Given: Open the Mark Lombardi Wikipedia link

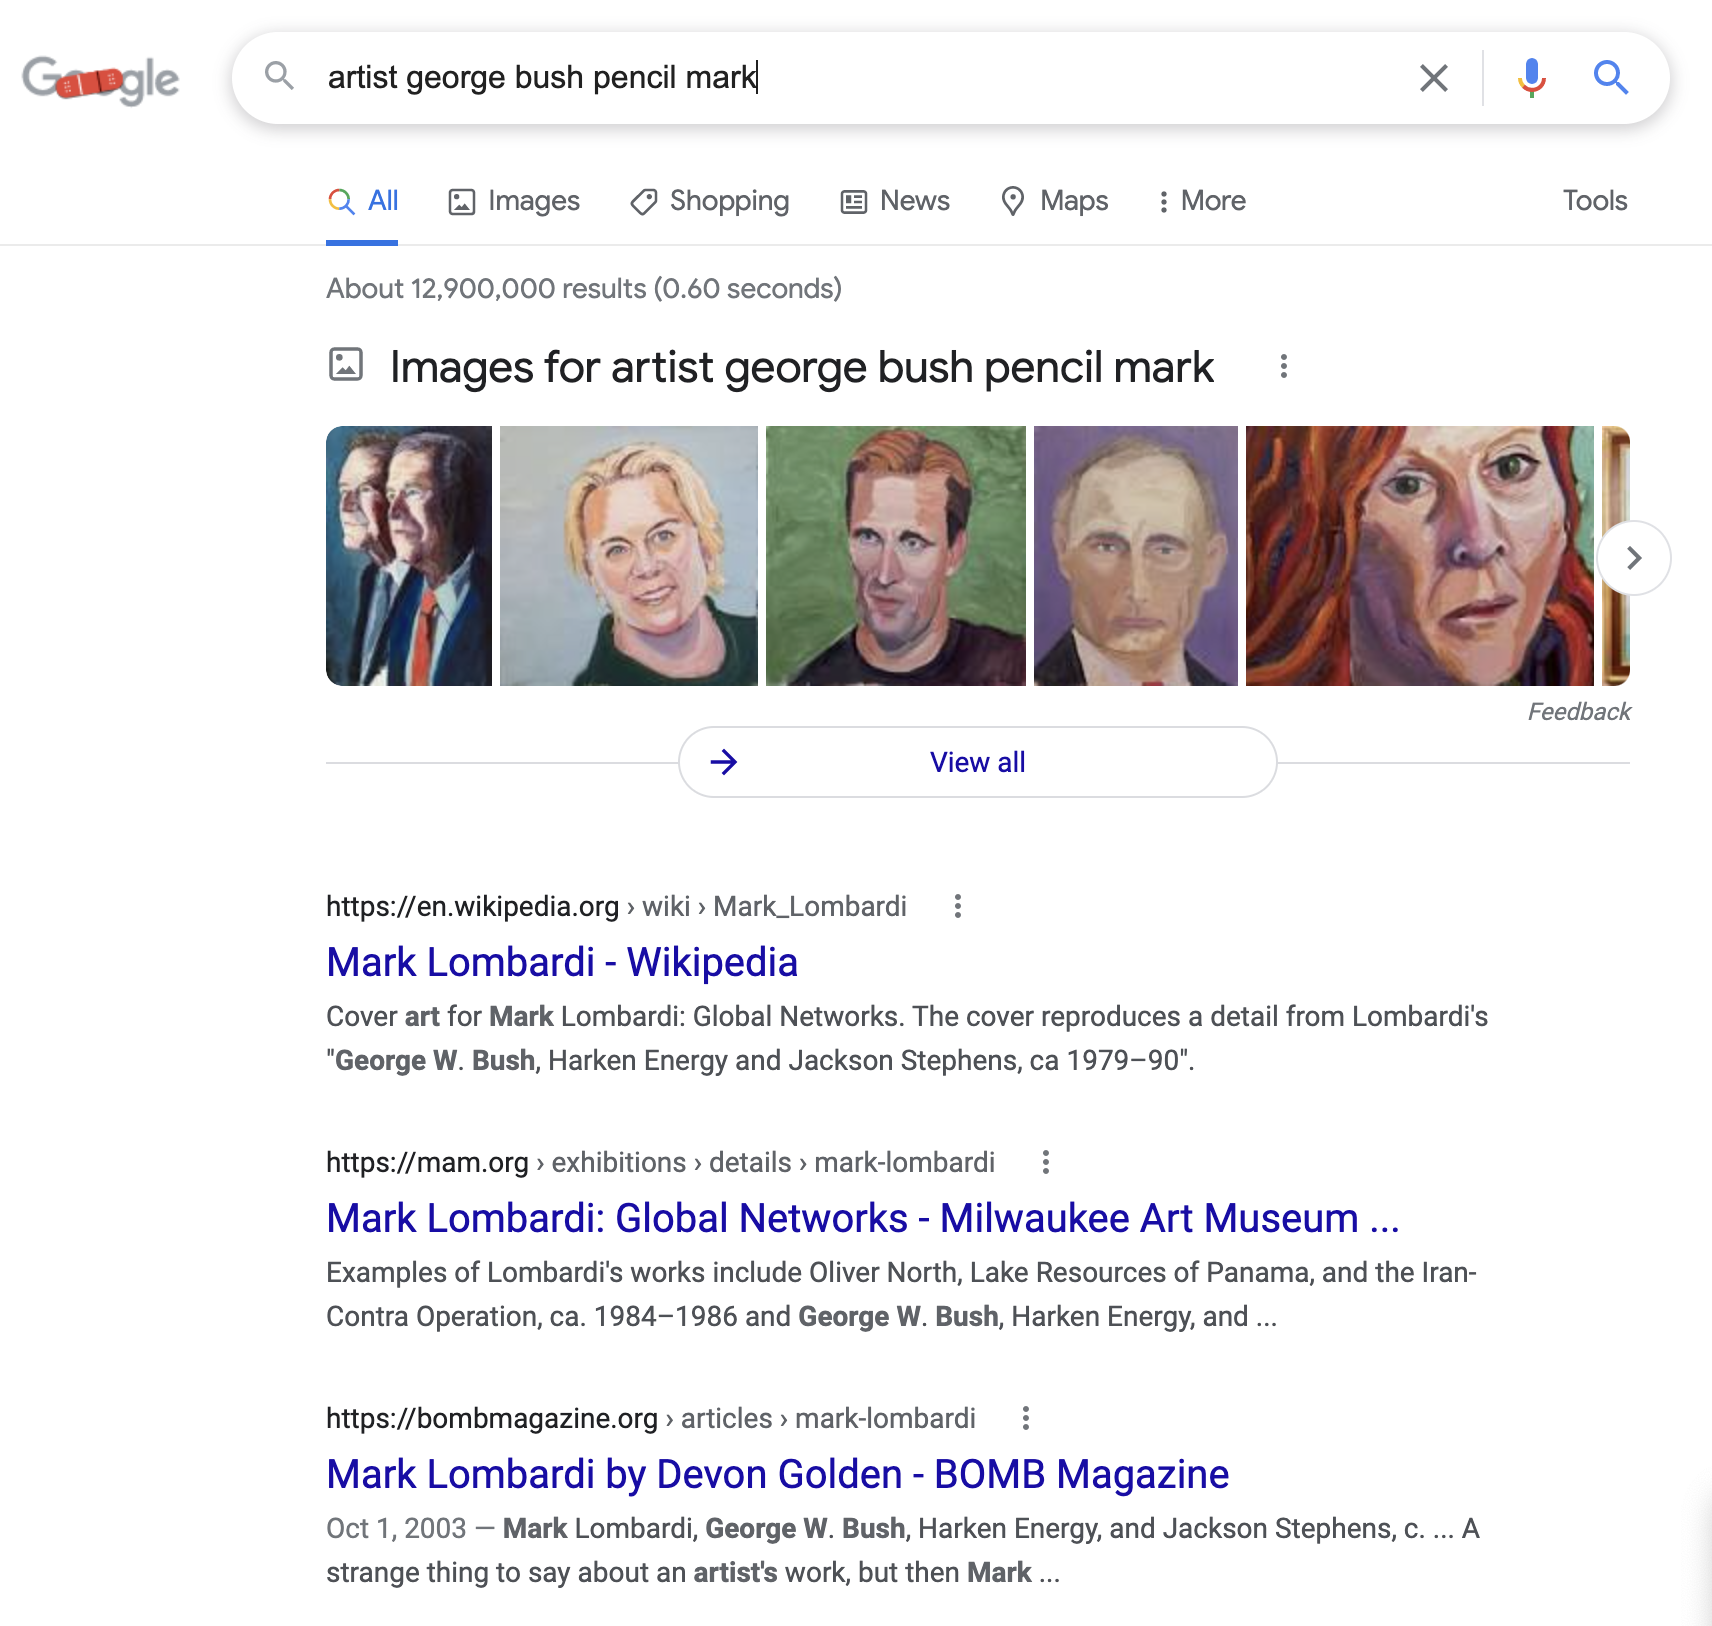Looking at the screenshot, I should [561, 961].
